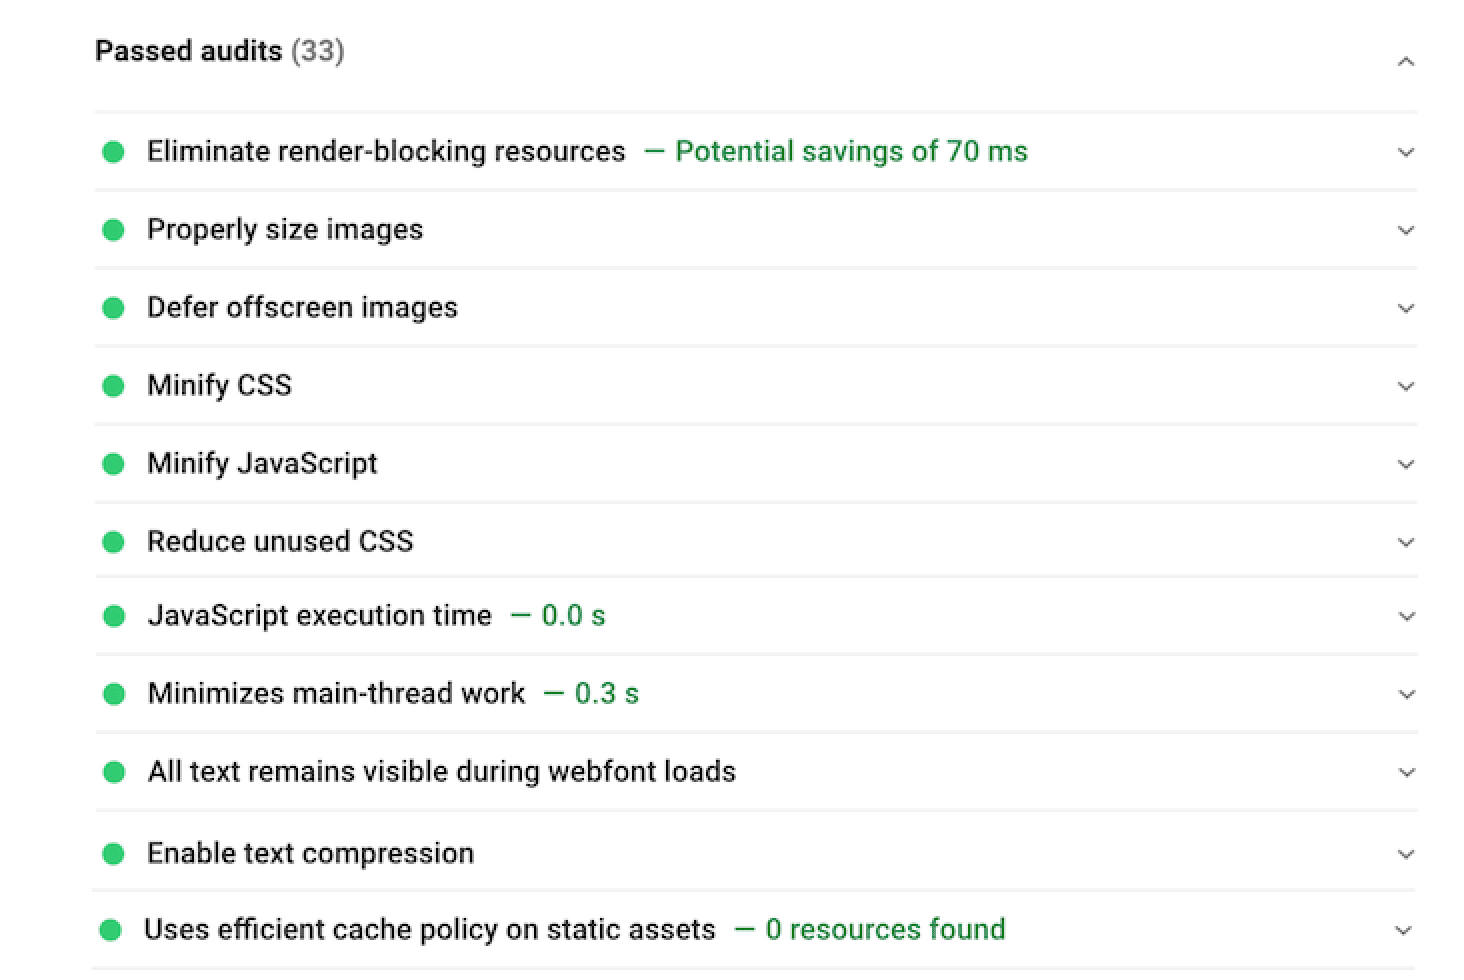The image size is (1464, 980).
Task: Click the Potential savings of 70 ms link
Action: coord(851,152)
